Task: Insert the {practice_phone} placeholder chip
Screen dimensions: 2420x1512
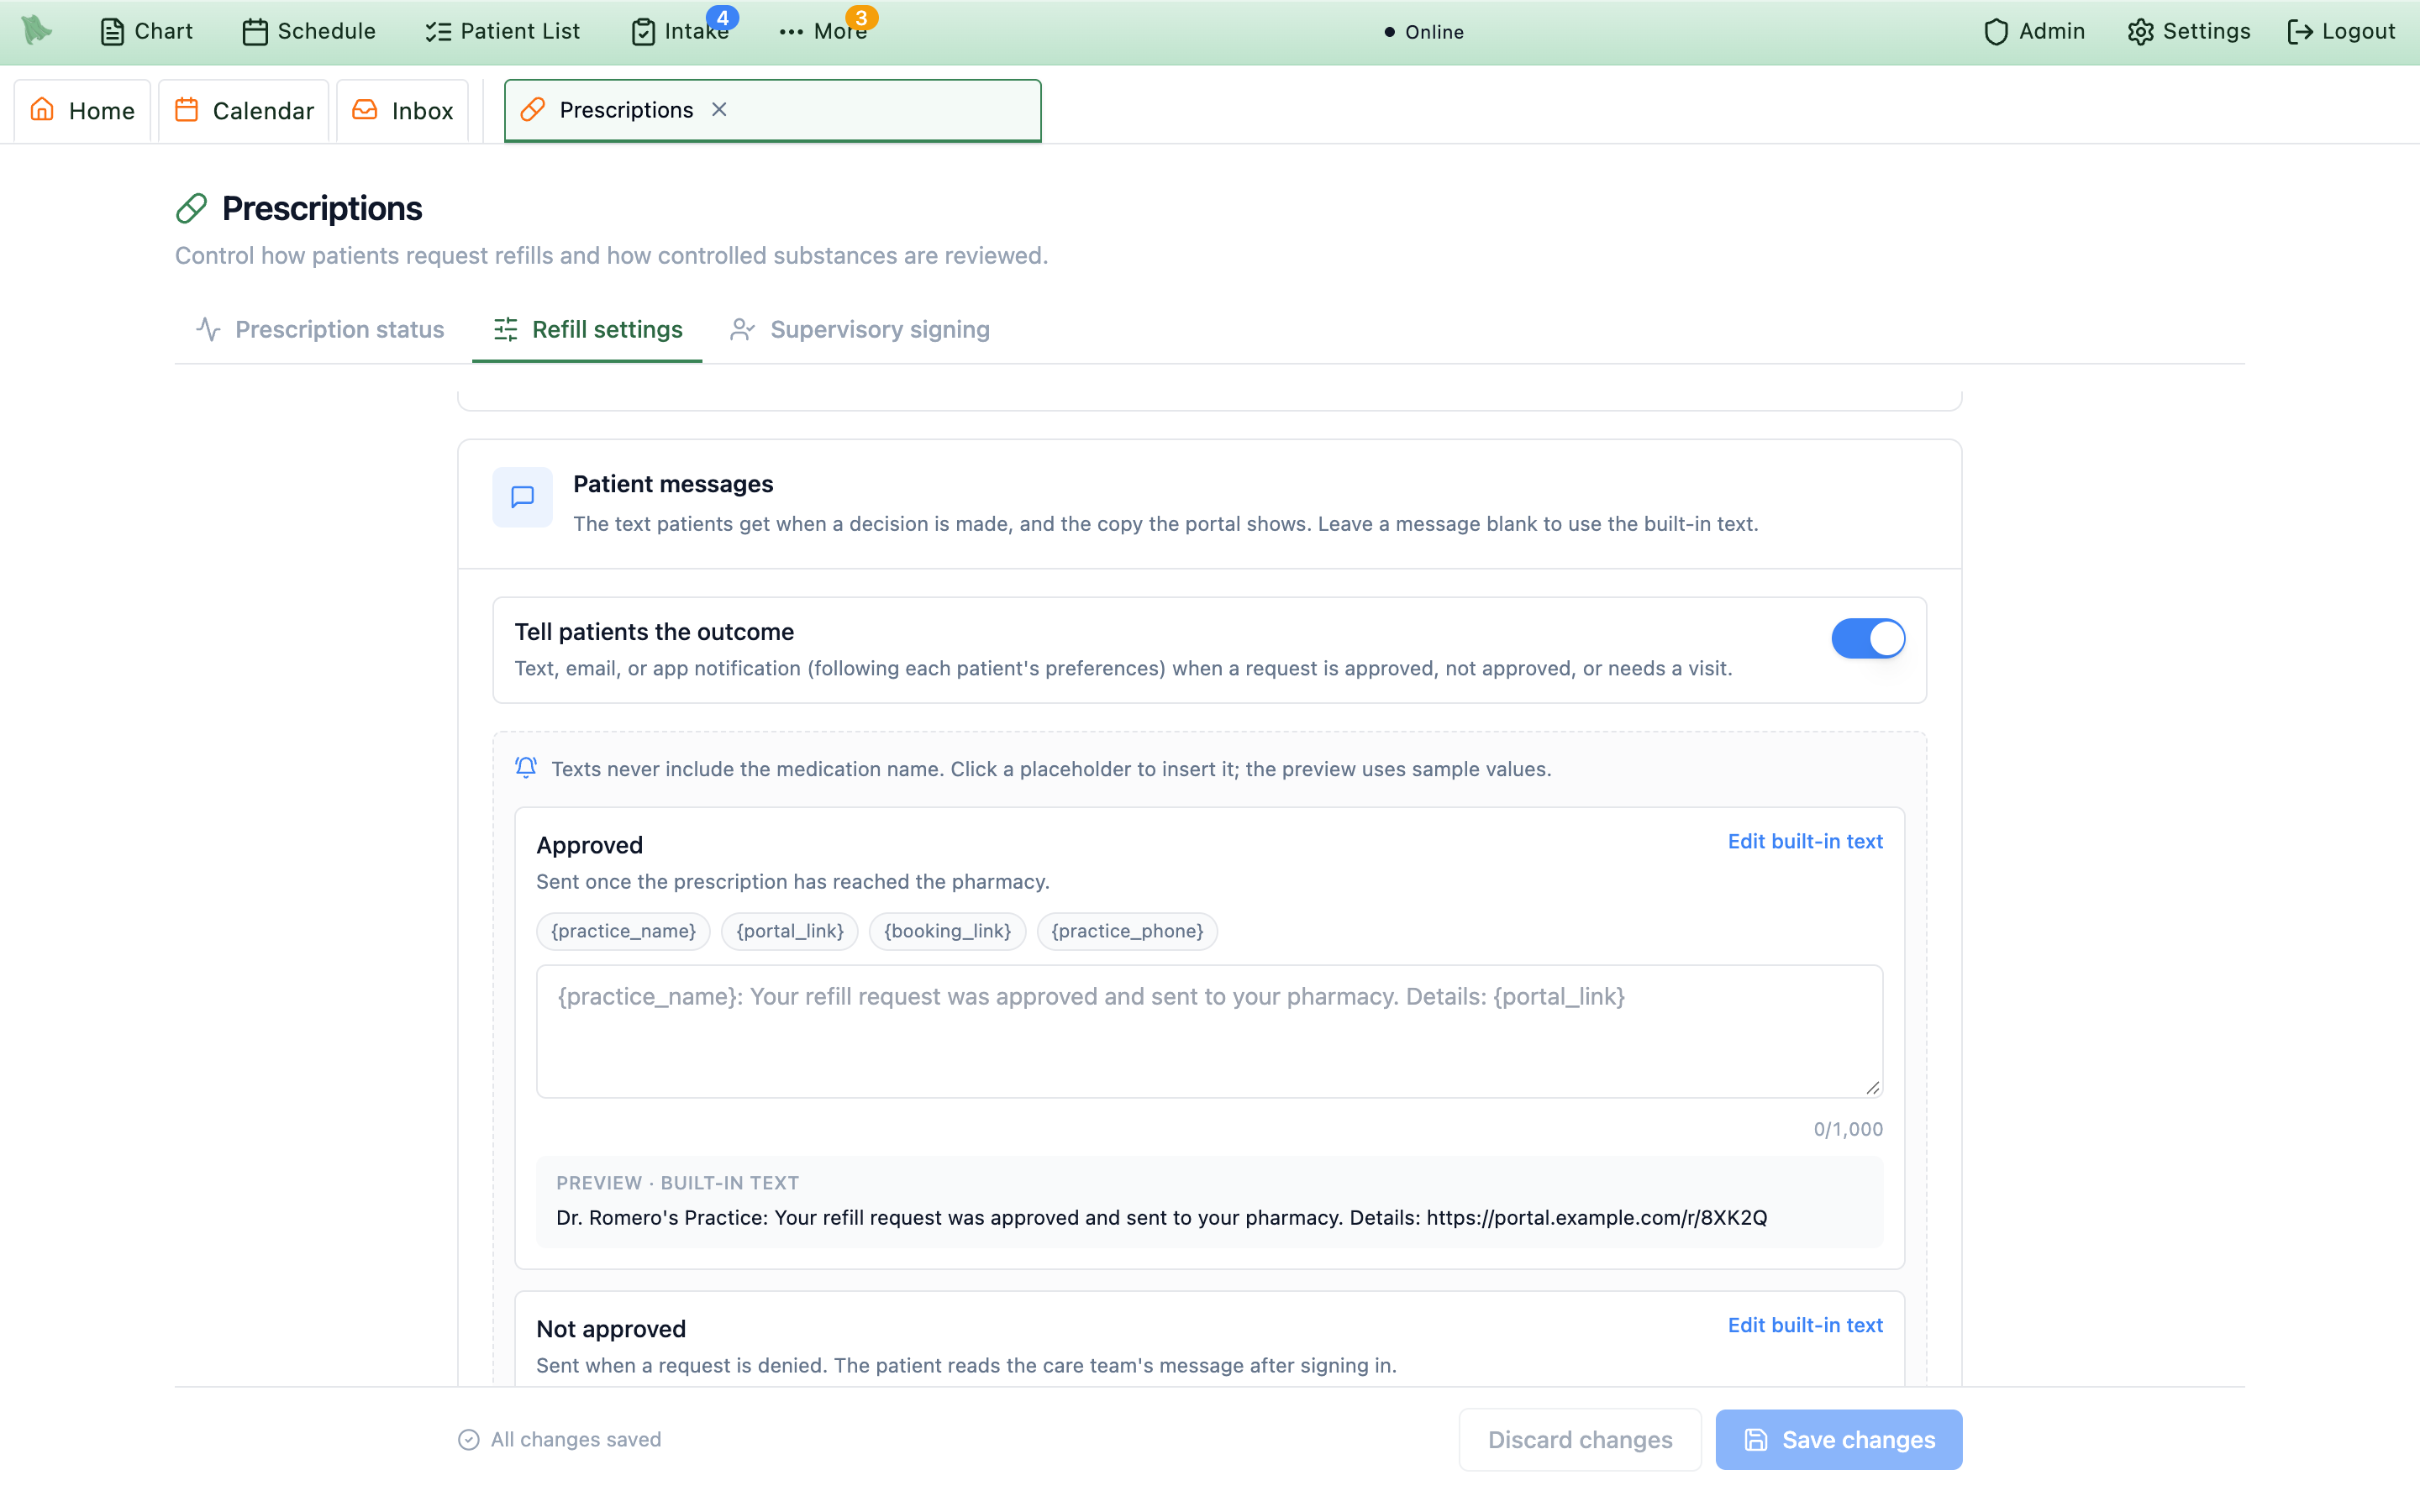Action: [1127, 931]
